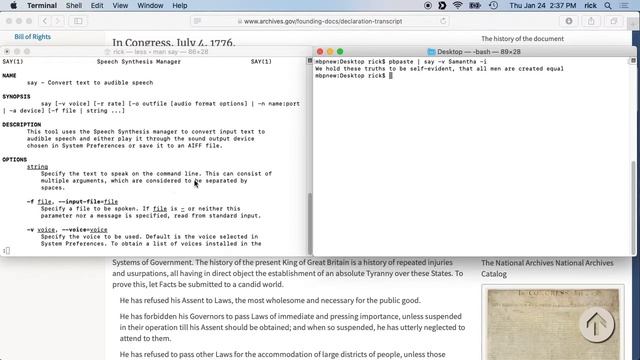The height and width of the screenshot is (360, 640).
Task: Click the Desktop folder icon in Terminal title
Action: pos(431,52)
